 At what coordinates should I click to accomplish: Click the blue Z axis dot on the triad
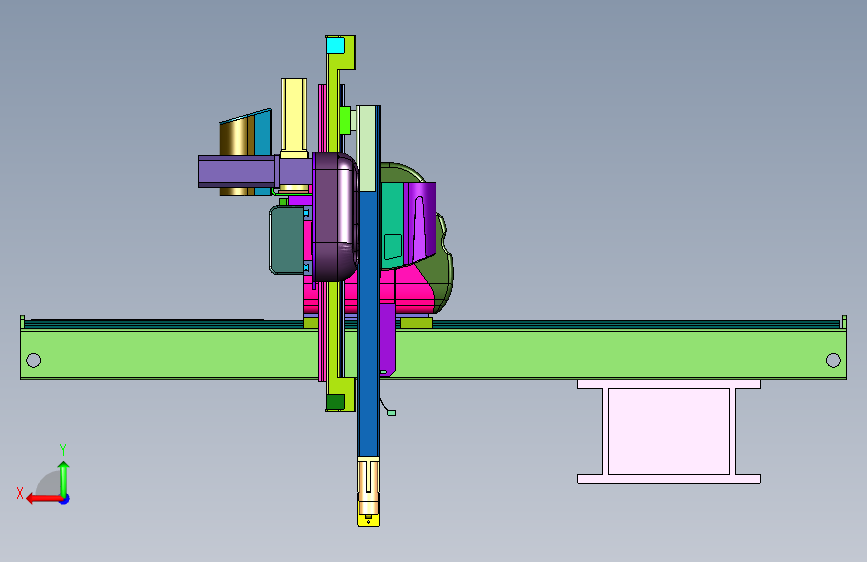(65, 499)
